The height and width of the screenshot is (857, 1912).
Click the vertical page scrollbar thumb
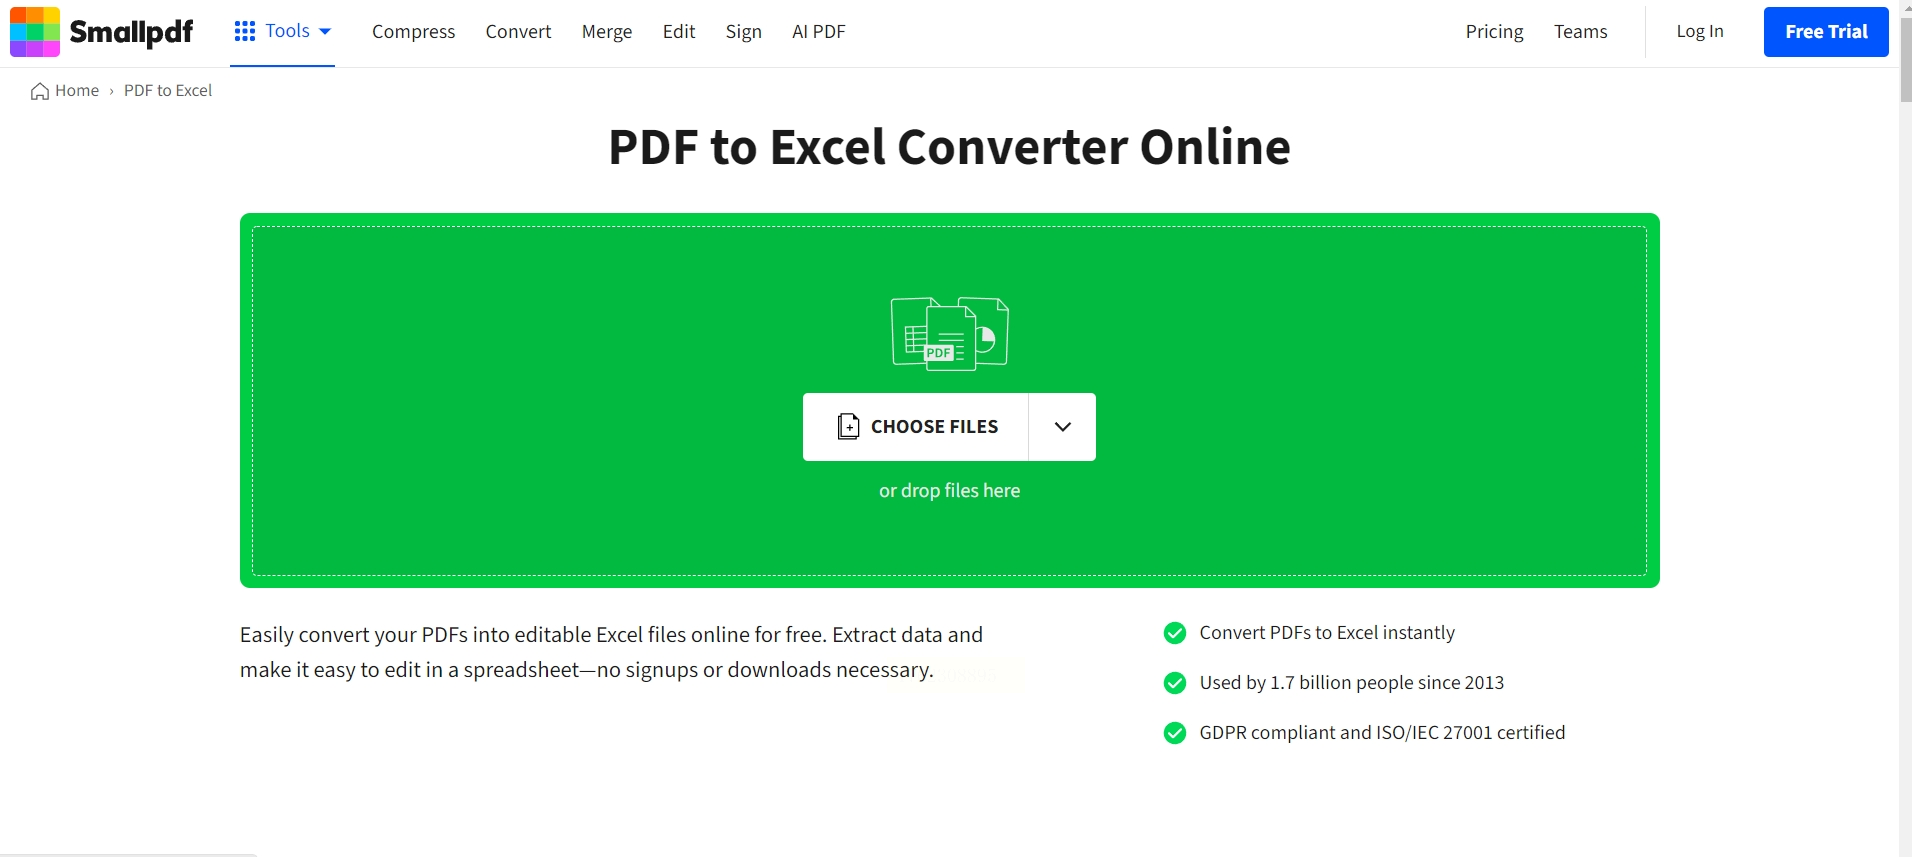[1906, 58]
